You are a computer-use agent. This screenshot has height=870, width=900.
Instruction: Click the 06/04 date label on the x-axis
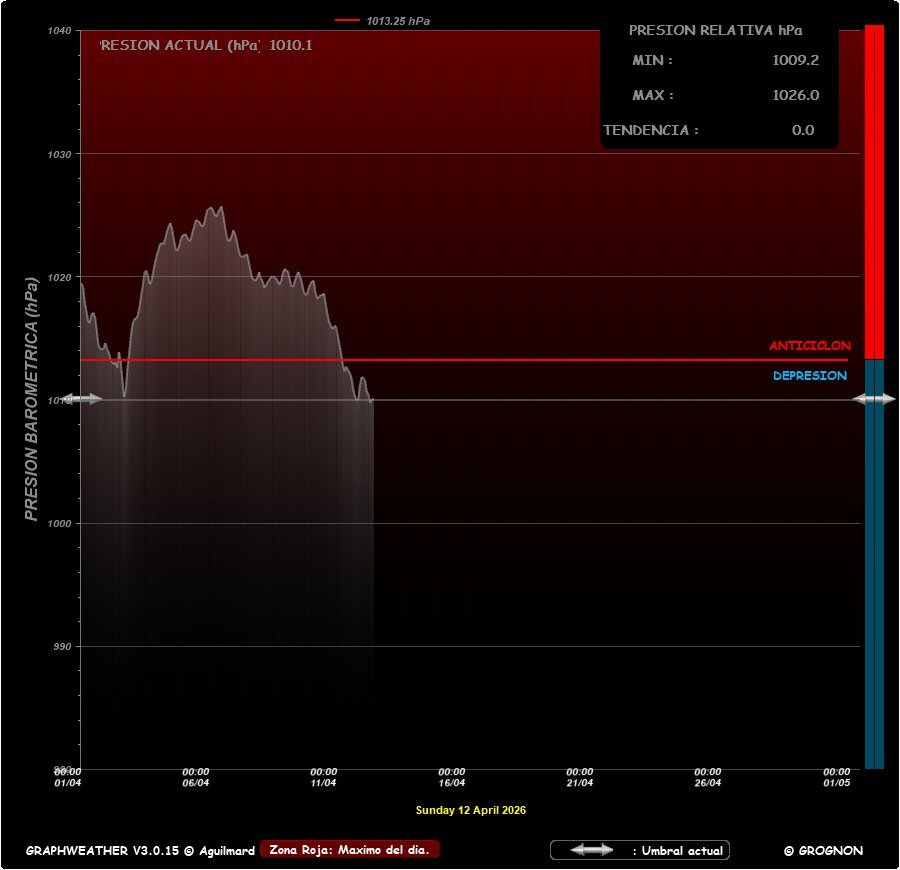tap(196, 783)
